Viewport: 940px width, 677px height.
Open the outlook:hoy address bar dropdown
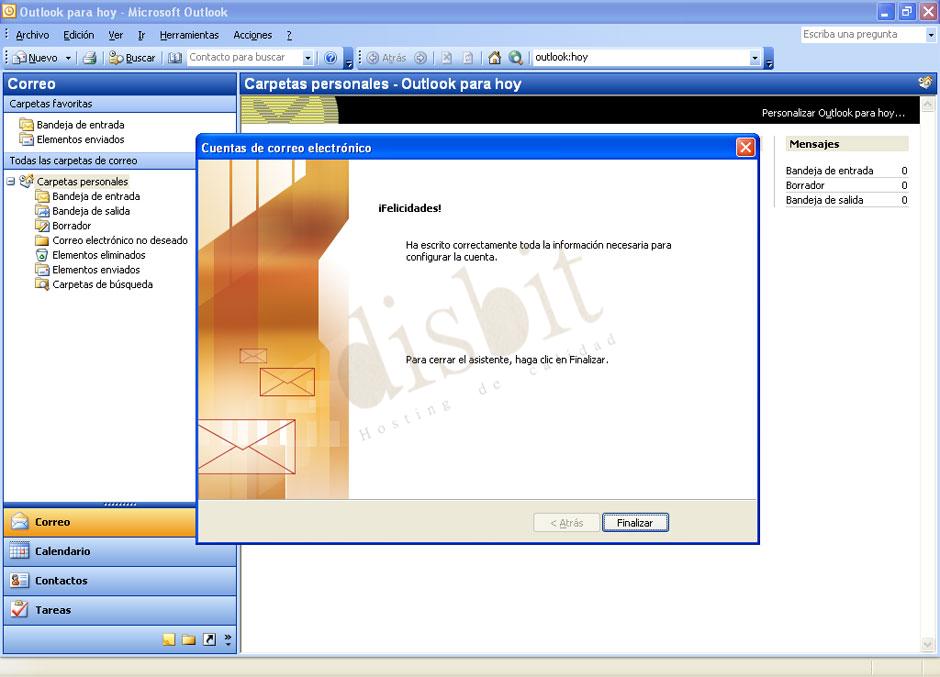pyautogui.click(x=753, y=57)
